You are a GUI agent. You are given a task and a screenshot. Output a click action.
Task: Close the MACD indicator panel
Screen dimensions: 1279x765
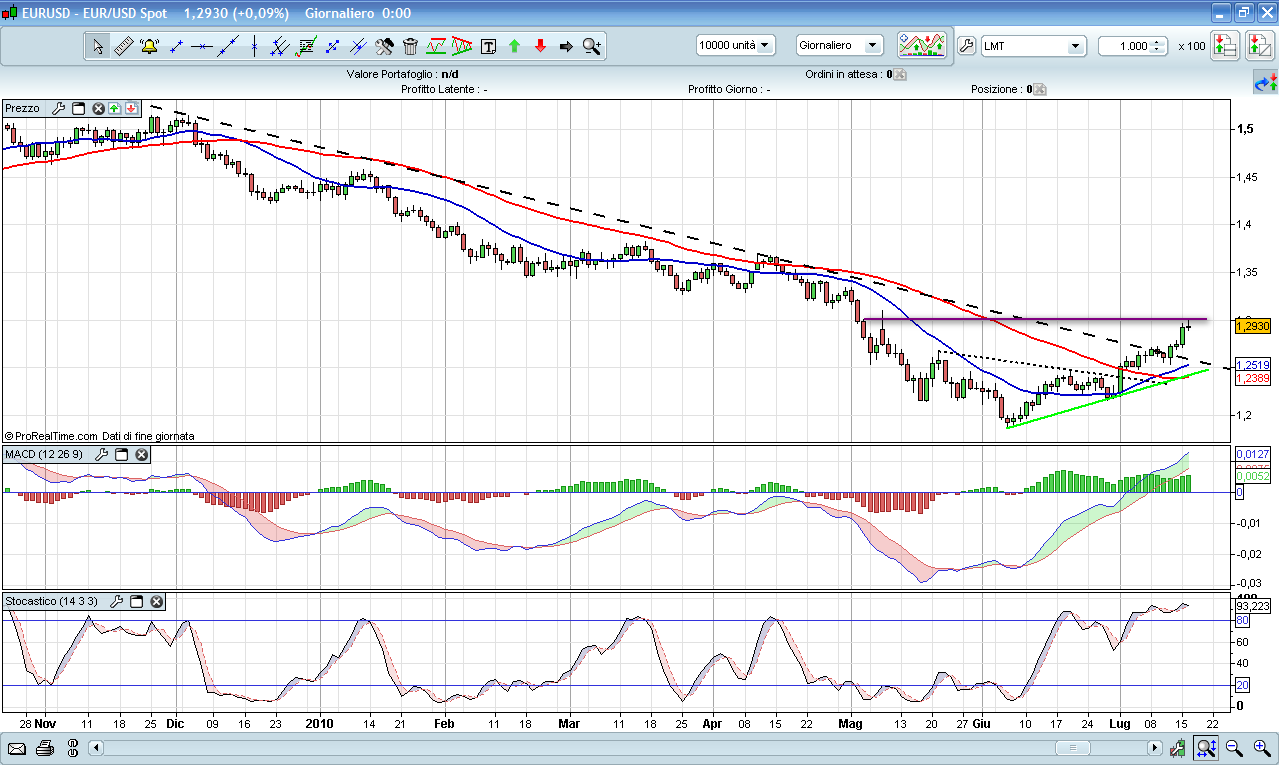pos(142,455)
